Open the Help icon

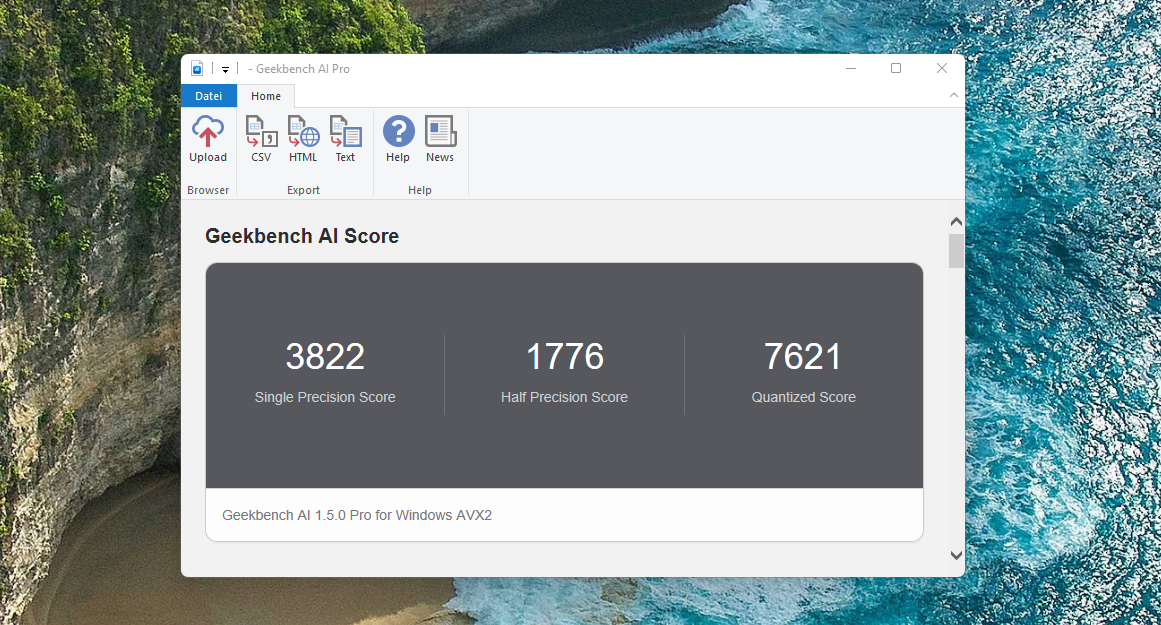(398, 140)
